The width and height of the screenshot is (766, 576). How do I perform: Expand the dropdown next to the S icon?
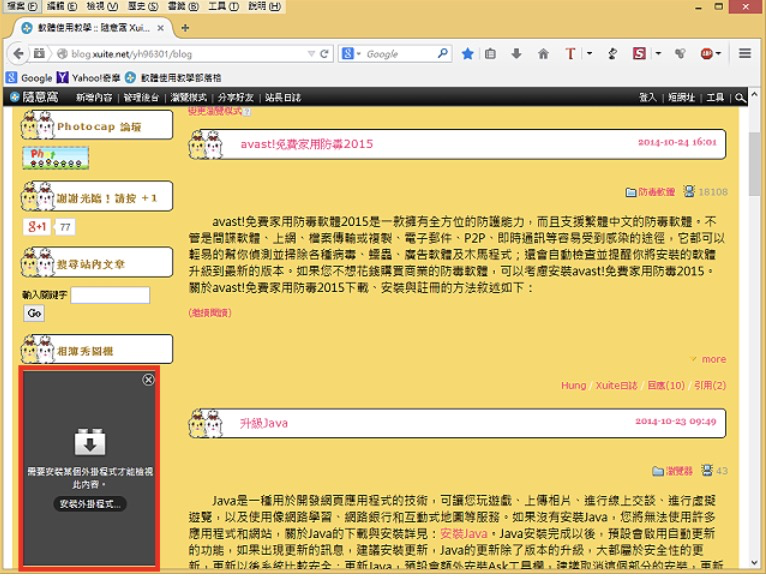tap(658, 54)
